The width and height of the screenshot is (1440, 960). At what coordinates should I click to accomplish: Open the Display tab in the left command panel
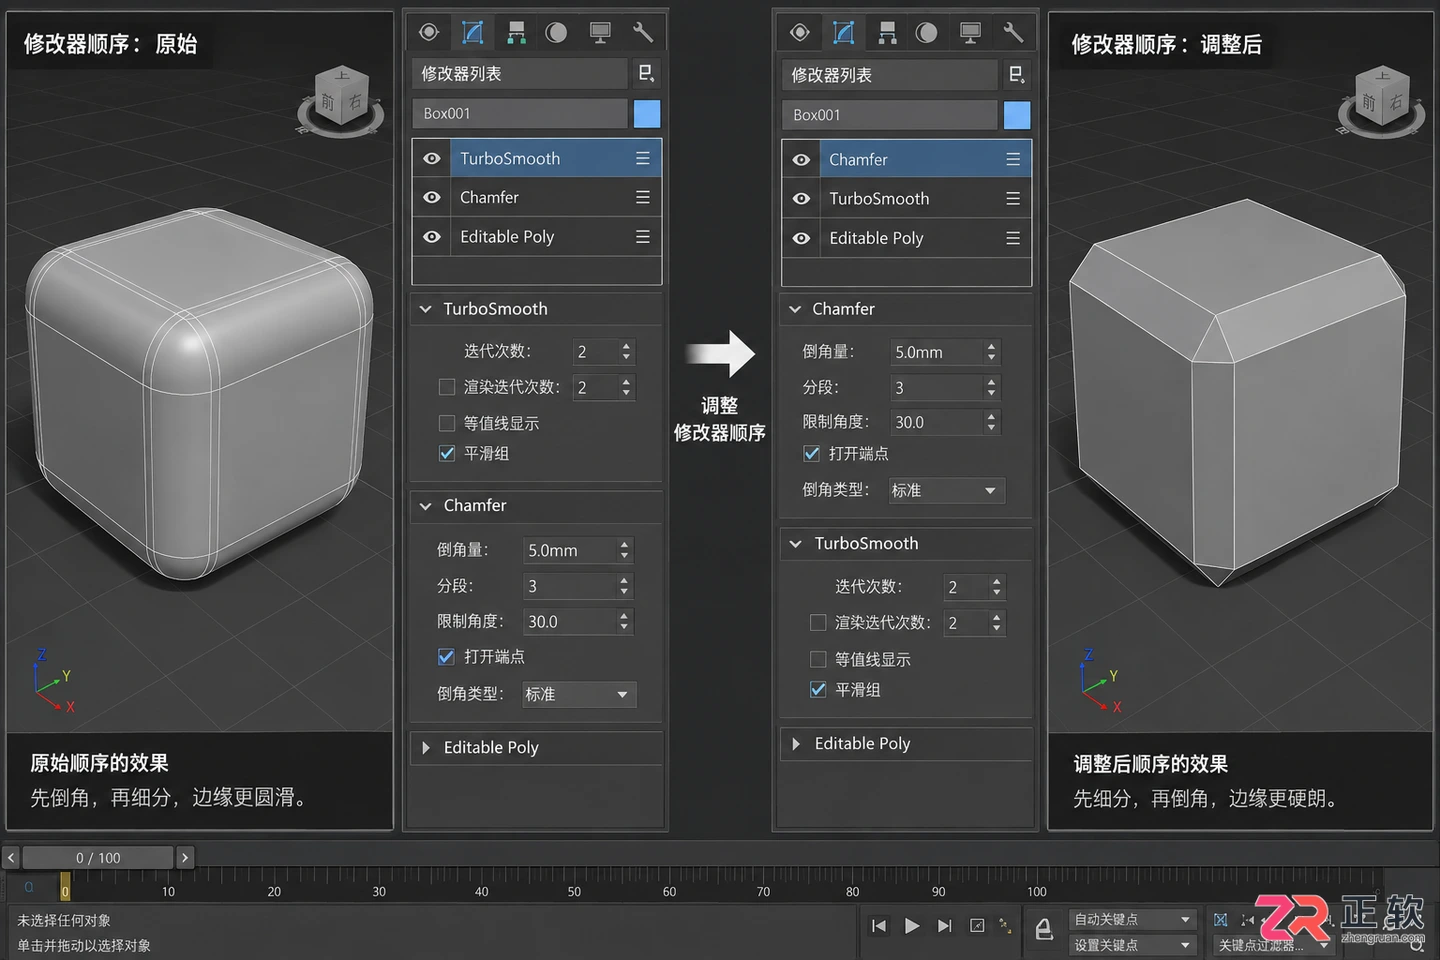[600, 33]
